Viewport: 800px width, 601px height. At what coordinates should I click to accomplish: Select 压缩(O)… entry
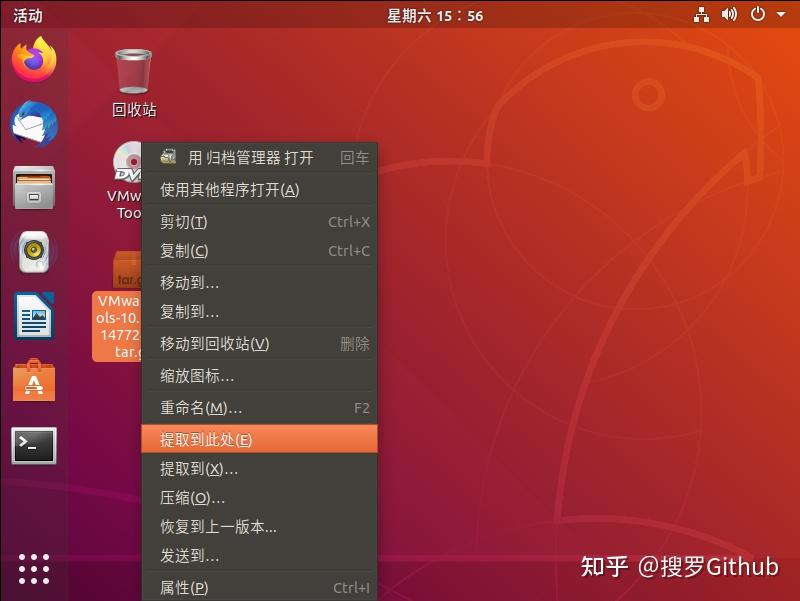click(260, 498)
